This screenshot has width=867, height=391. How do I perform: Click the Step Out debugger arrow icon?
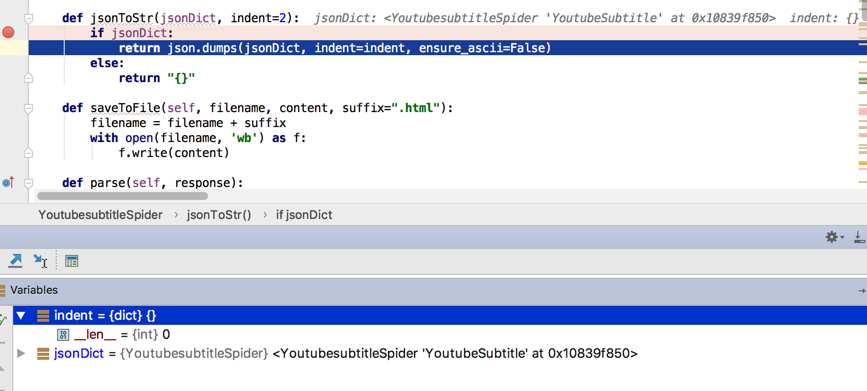point(15,260)
